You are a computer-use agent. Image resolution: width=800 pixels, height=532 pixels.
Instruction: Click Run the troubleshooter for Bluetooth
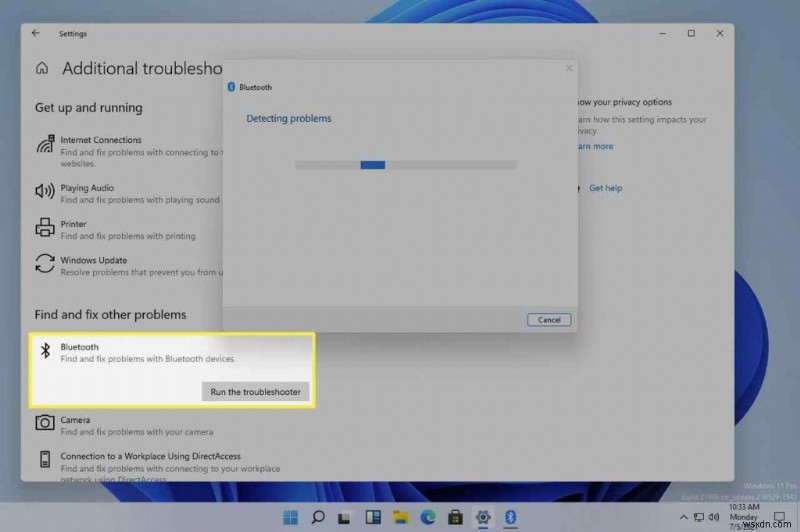[x=255, y=392]
